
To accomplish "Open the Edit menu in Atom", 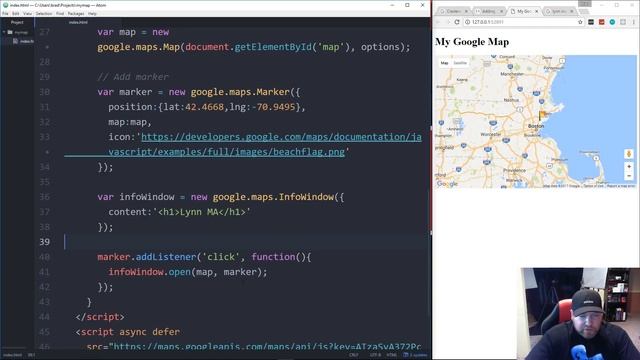I will (16, 13).
